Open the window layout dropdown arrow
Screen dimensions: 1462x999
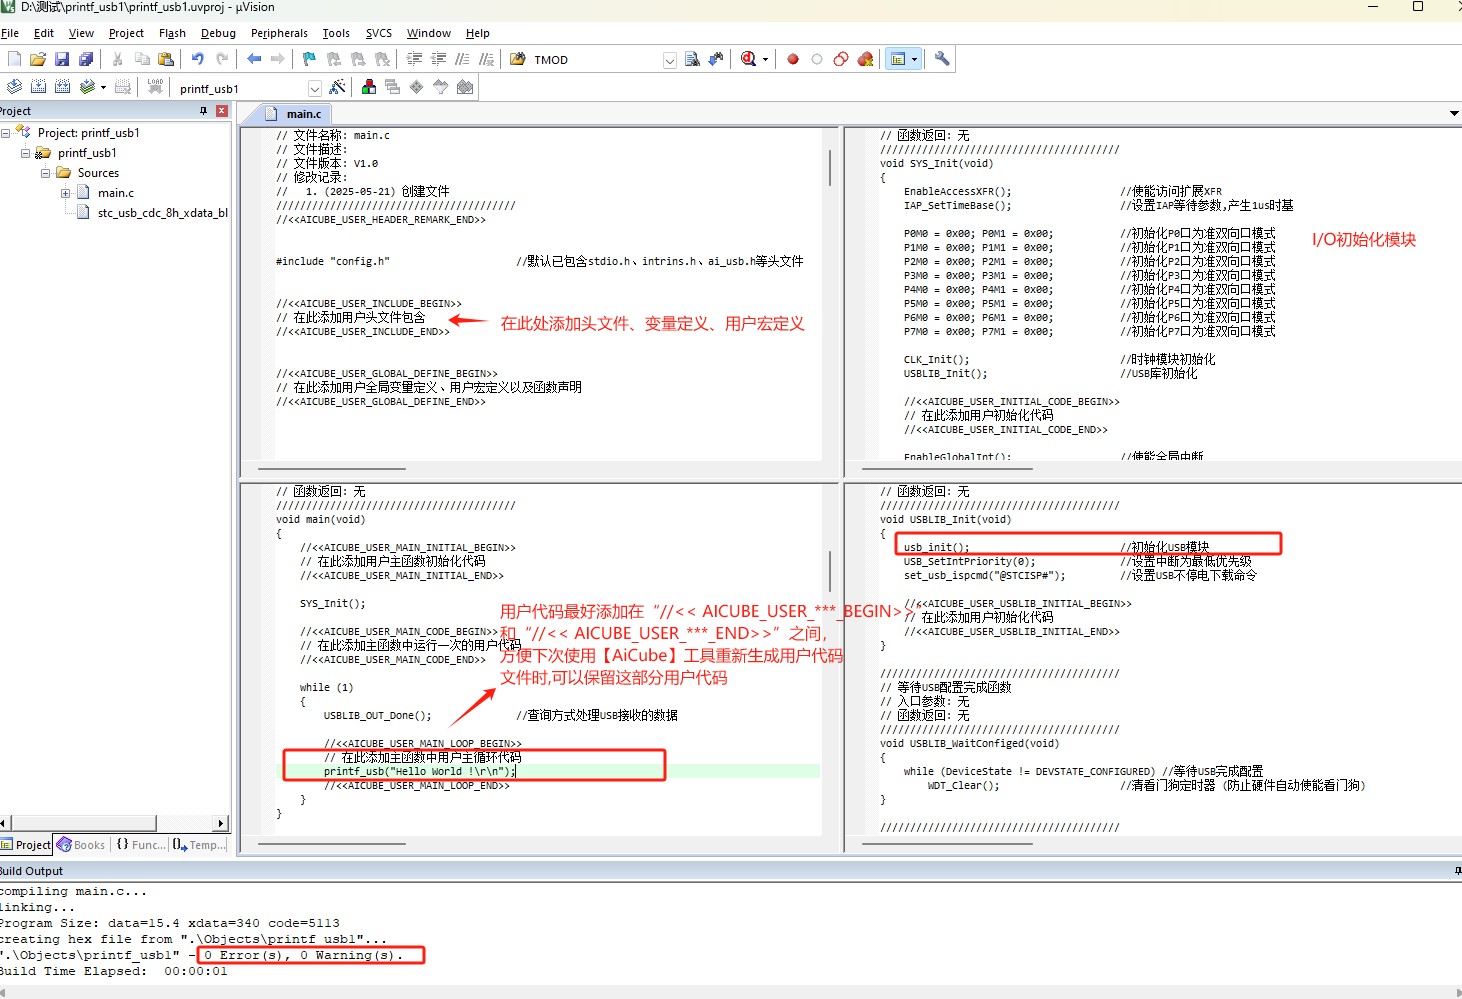914,60
